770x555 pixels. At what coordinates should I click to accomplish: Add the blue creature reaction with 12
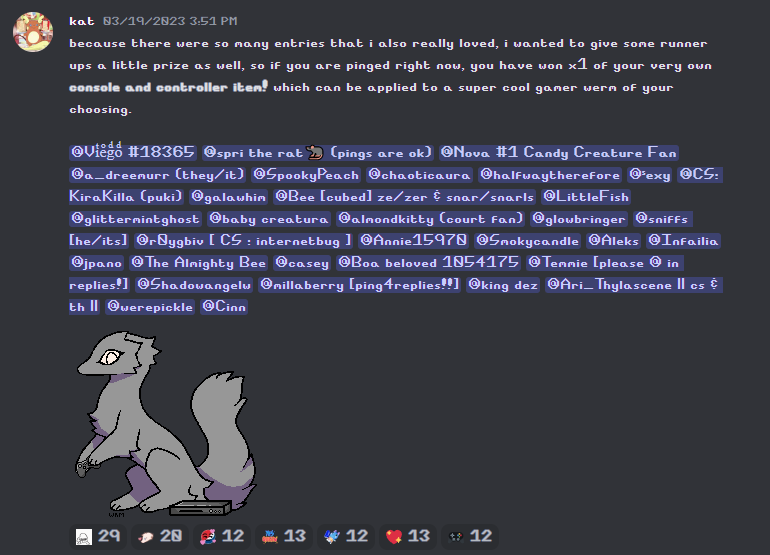(x=346, y=536)
